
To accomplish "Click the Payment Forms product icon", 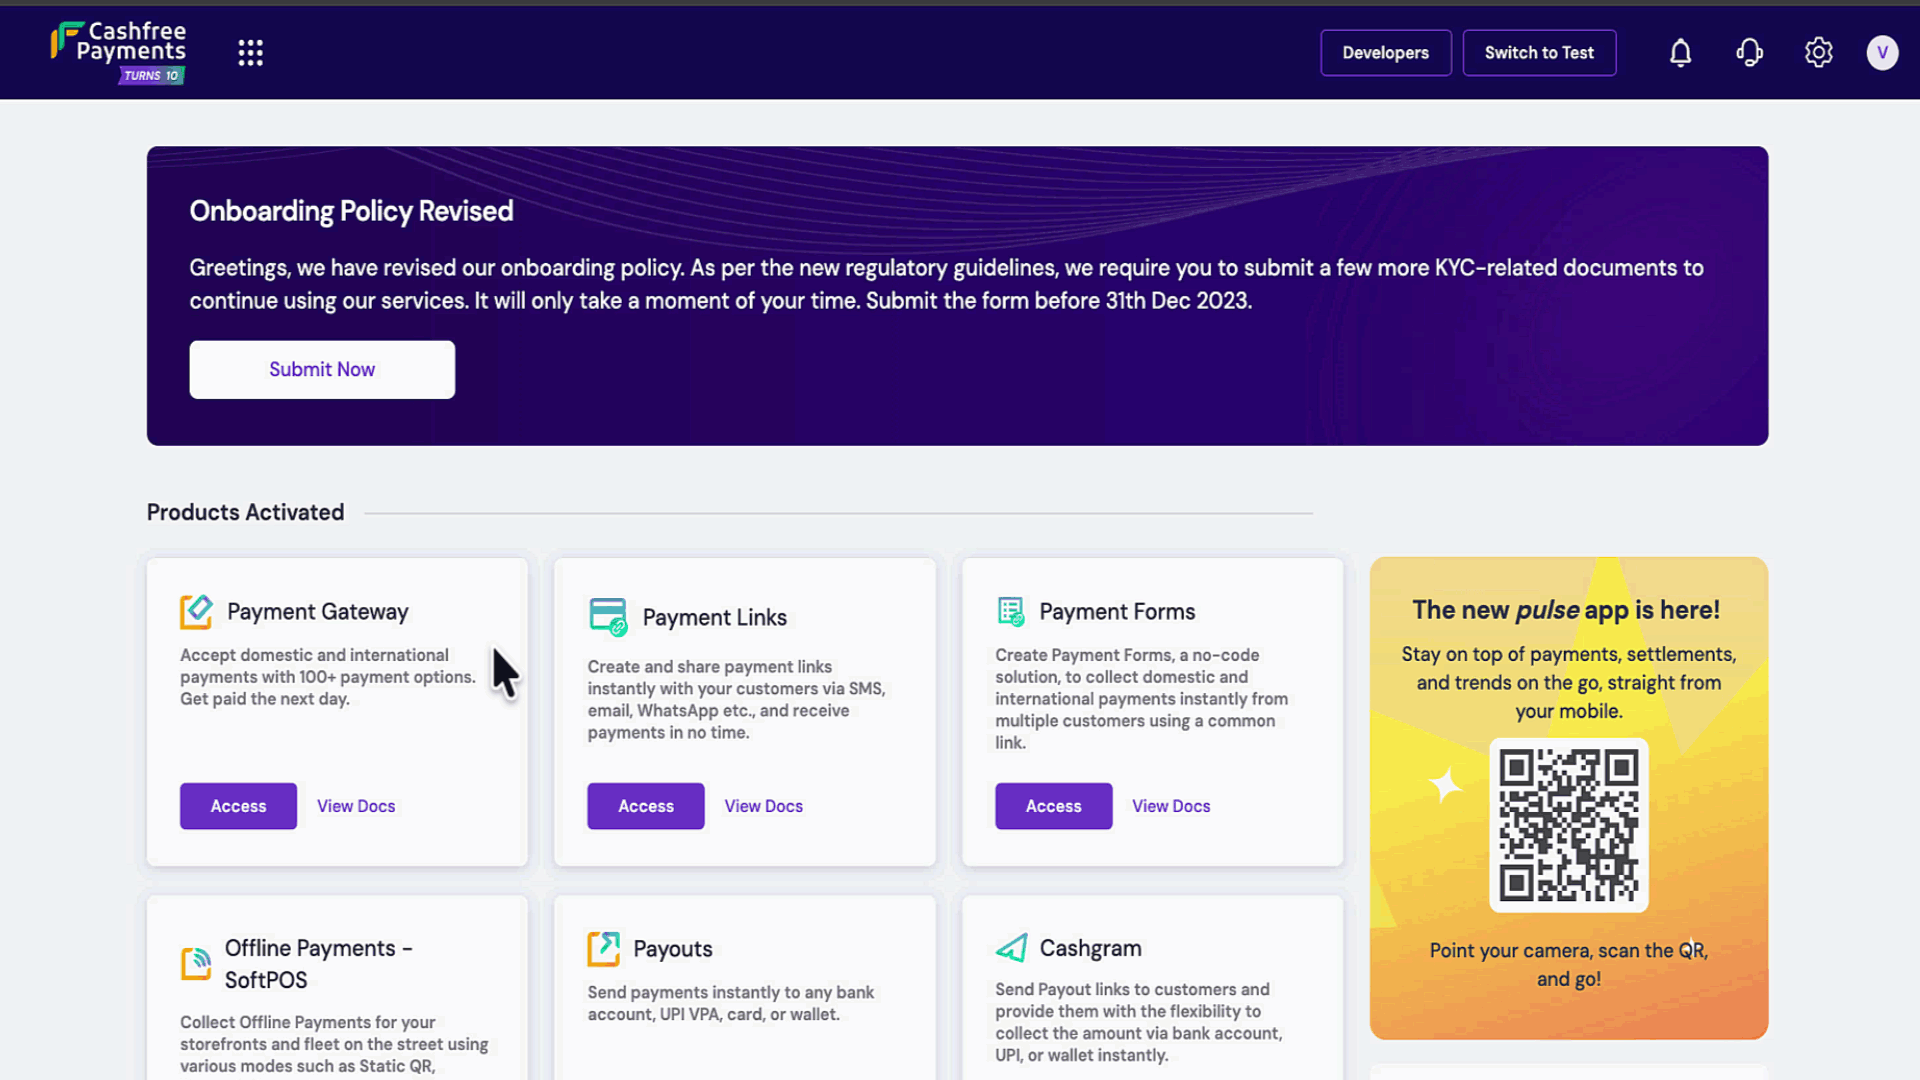I will pyautogui.click(x=1011, y=611).
